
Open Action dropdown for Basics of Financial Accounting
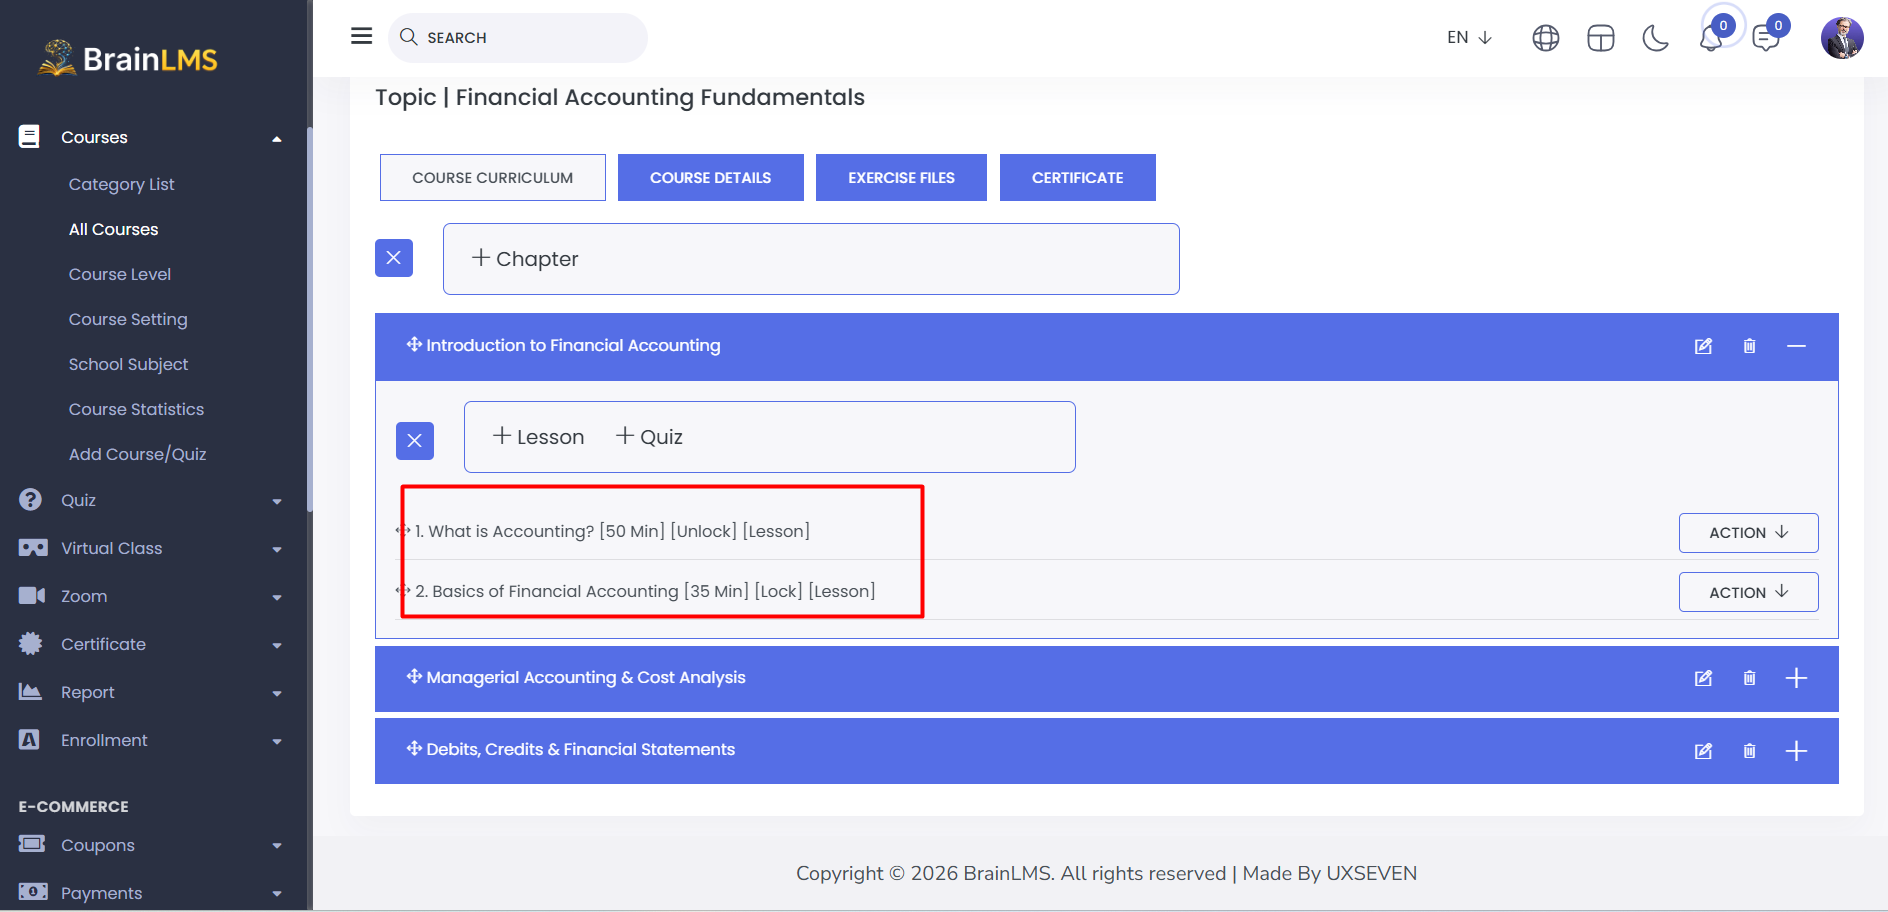pyautogui.click(x=1748, y=592)
